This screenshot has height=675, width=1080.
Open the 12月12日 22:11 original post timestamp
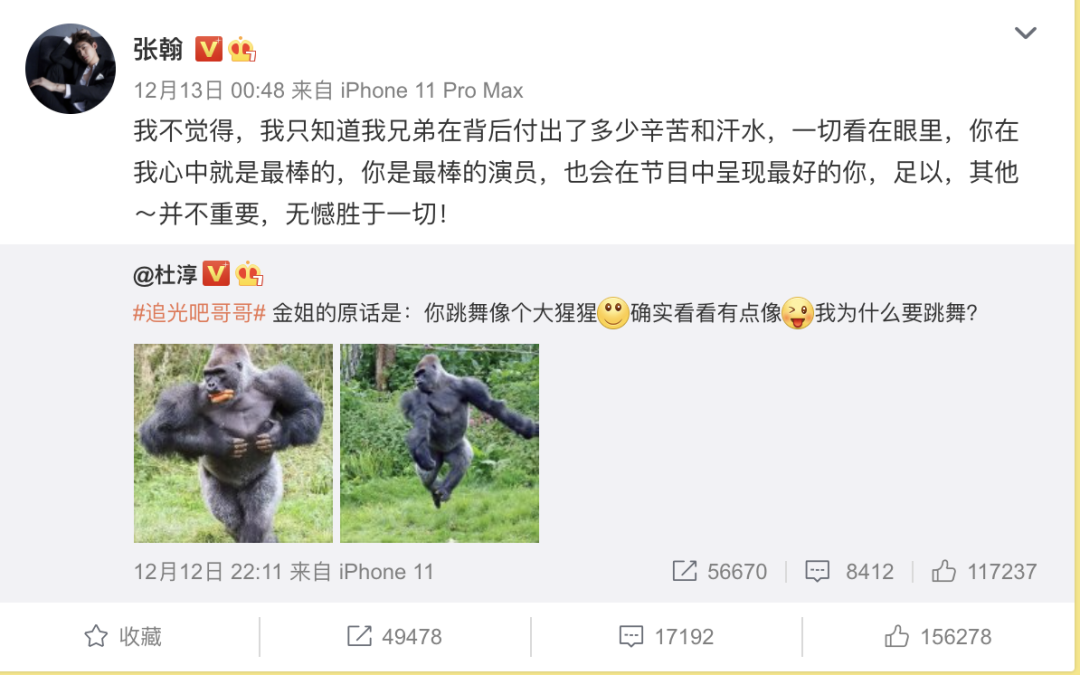click(208, 572)
